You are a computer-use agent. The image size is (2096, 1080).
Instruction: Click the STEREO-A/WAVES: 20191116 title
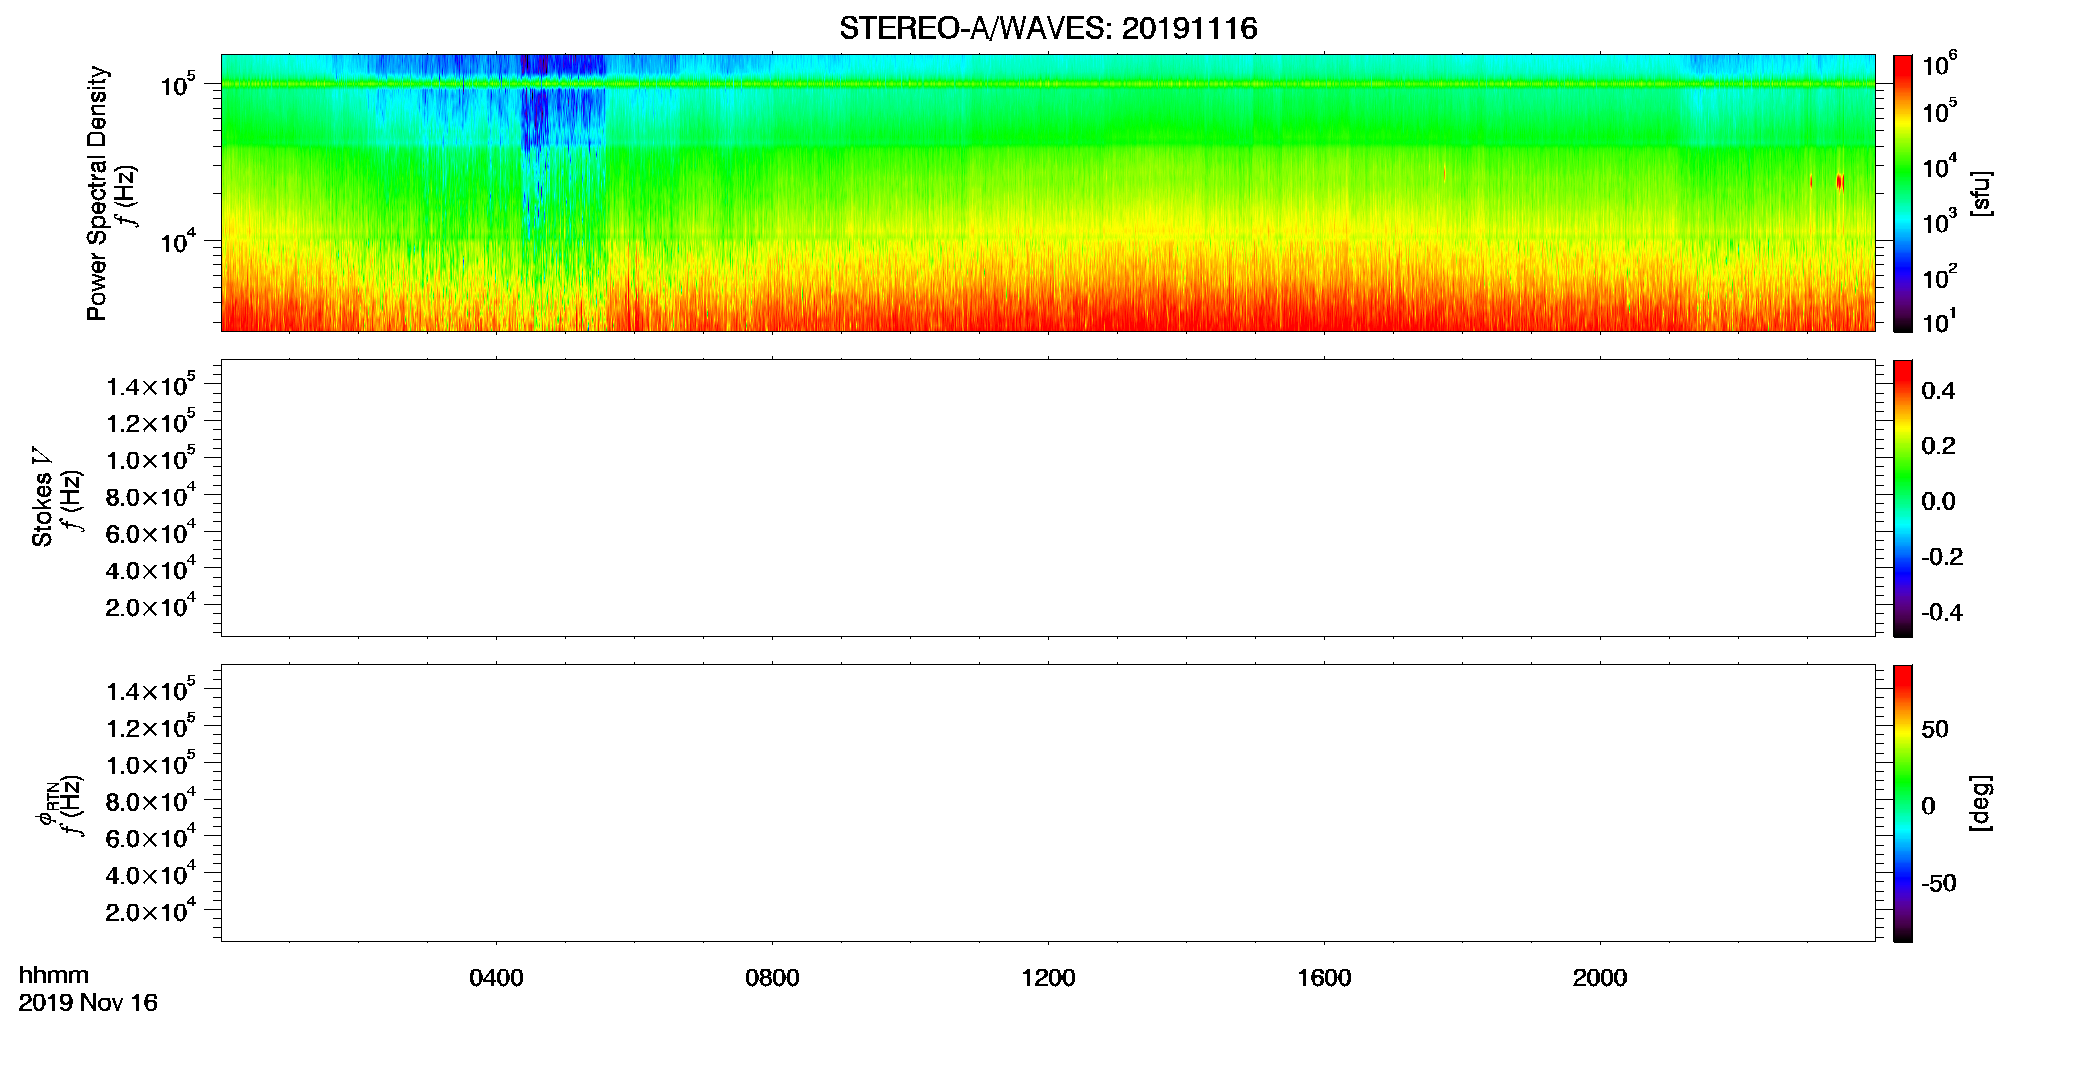[x=1047, y=28]
